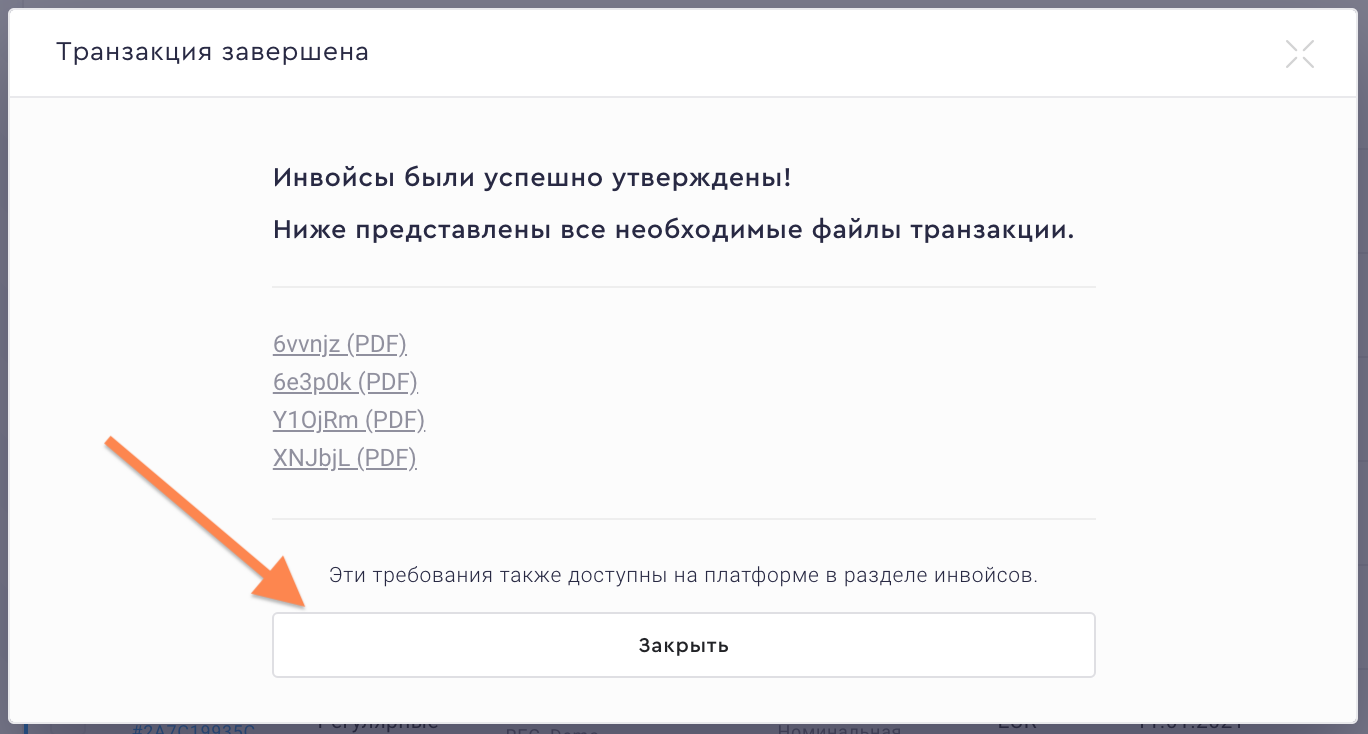1368x734 pixels.
Task: Open the 6e3p0k PDF link
Action: 345,381
